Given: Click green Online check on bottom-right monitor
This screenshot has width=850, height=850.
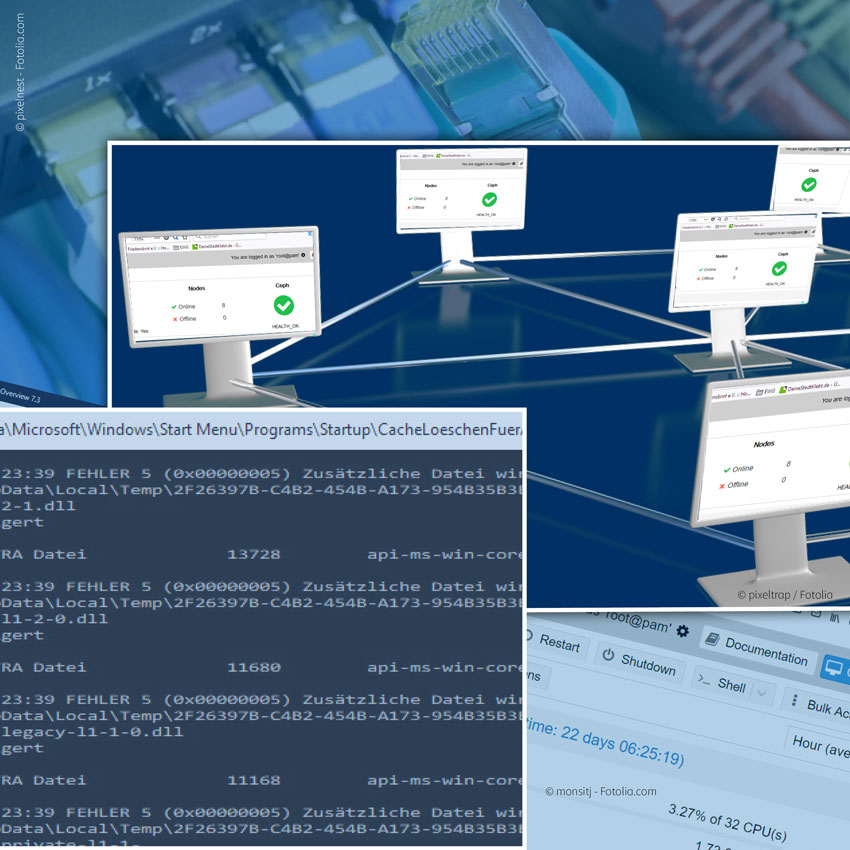Looking at the screenshot, I should pos(726,468).
